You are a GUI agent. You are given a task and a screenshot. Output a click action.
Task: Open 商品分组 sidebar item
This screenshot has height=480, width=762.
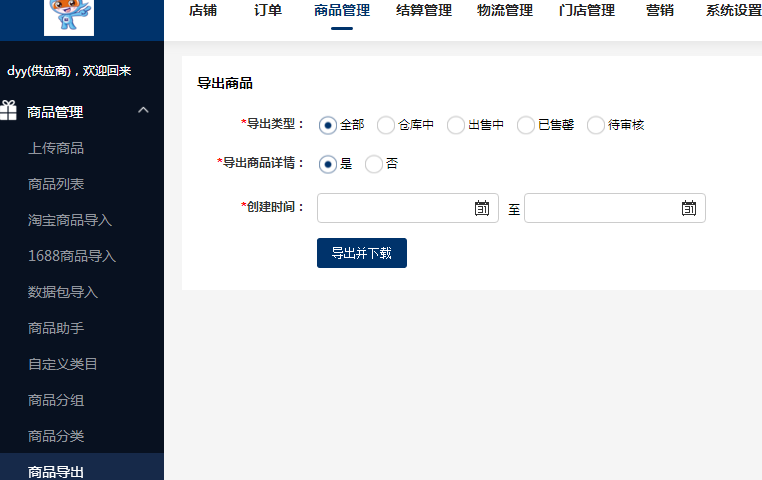(56, 400)
